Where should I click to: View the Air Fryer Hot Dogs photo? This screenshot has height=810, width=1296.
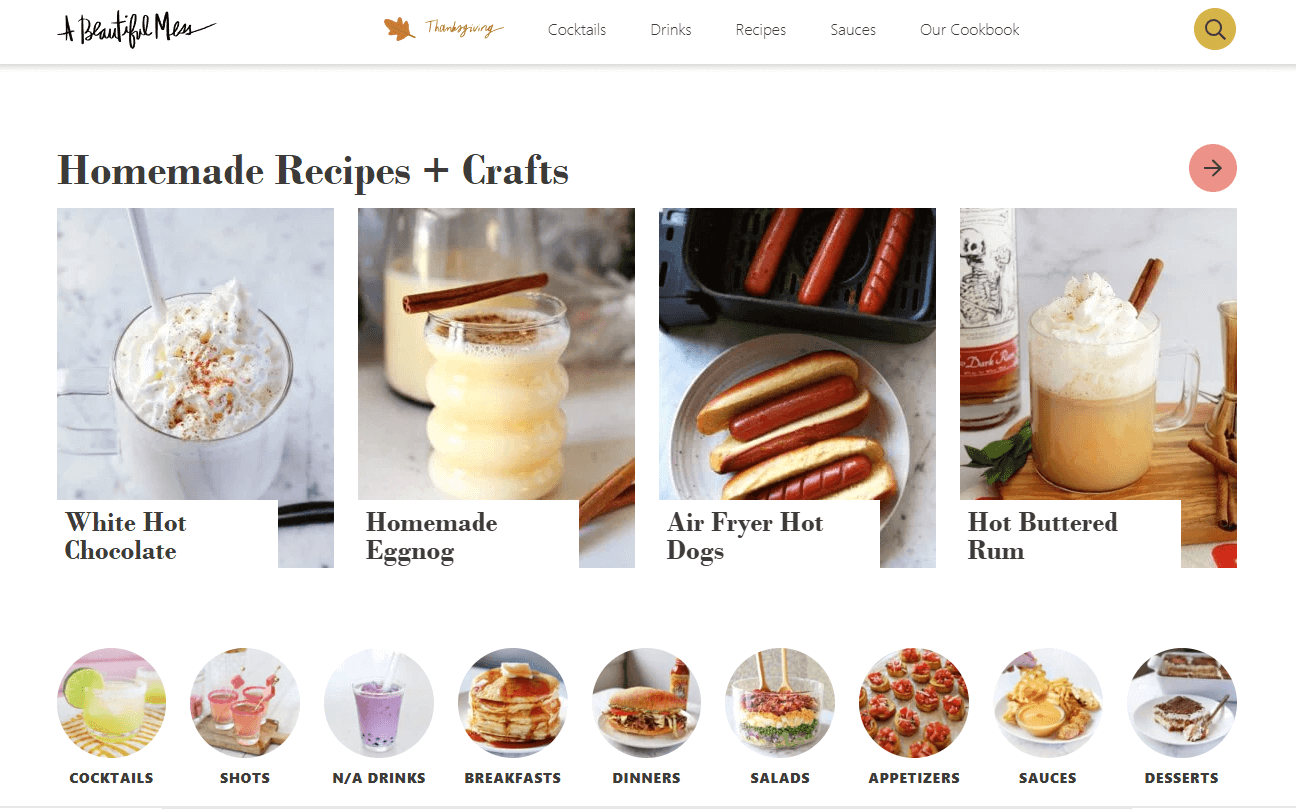pos(797,354)
